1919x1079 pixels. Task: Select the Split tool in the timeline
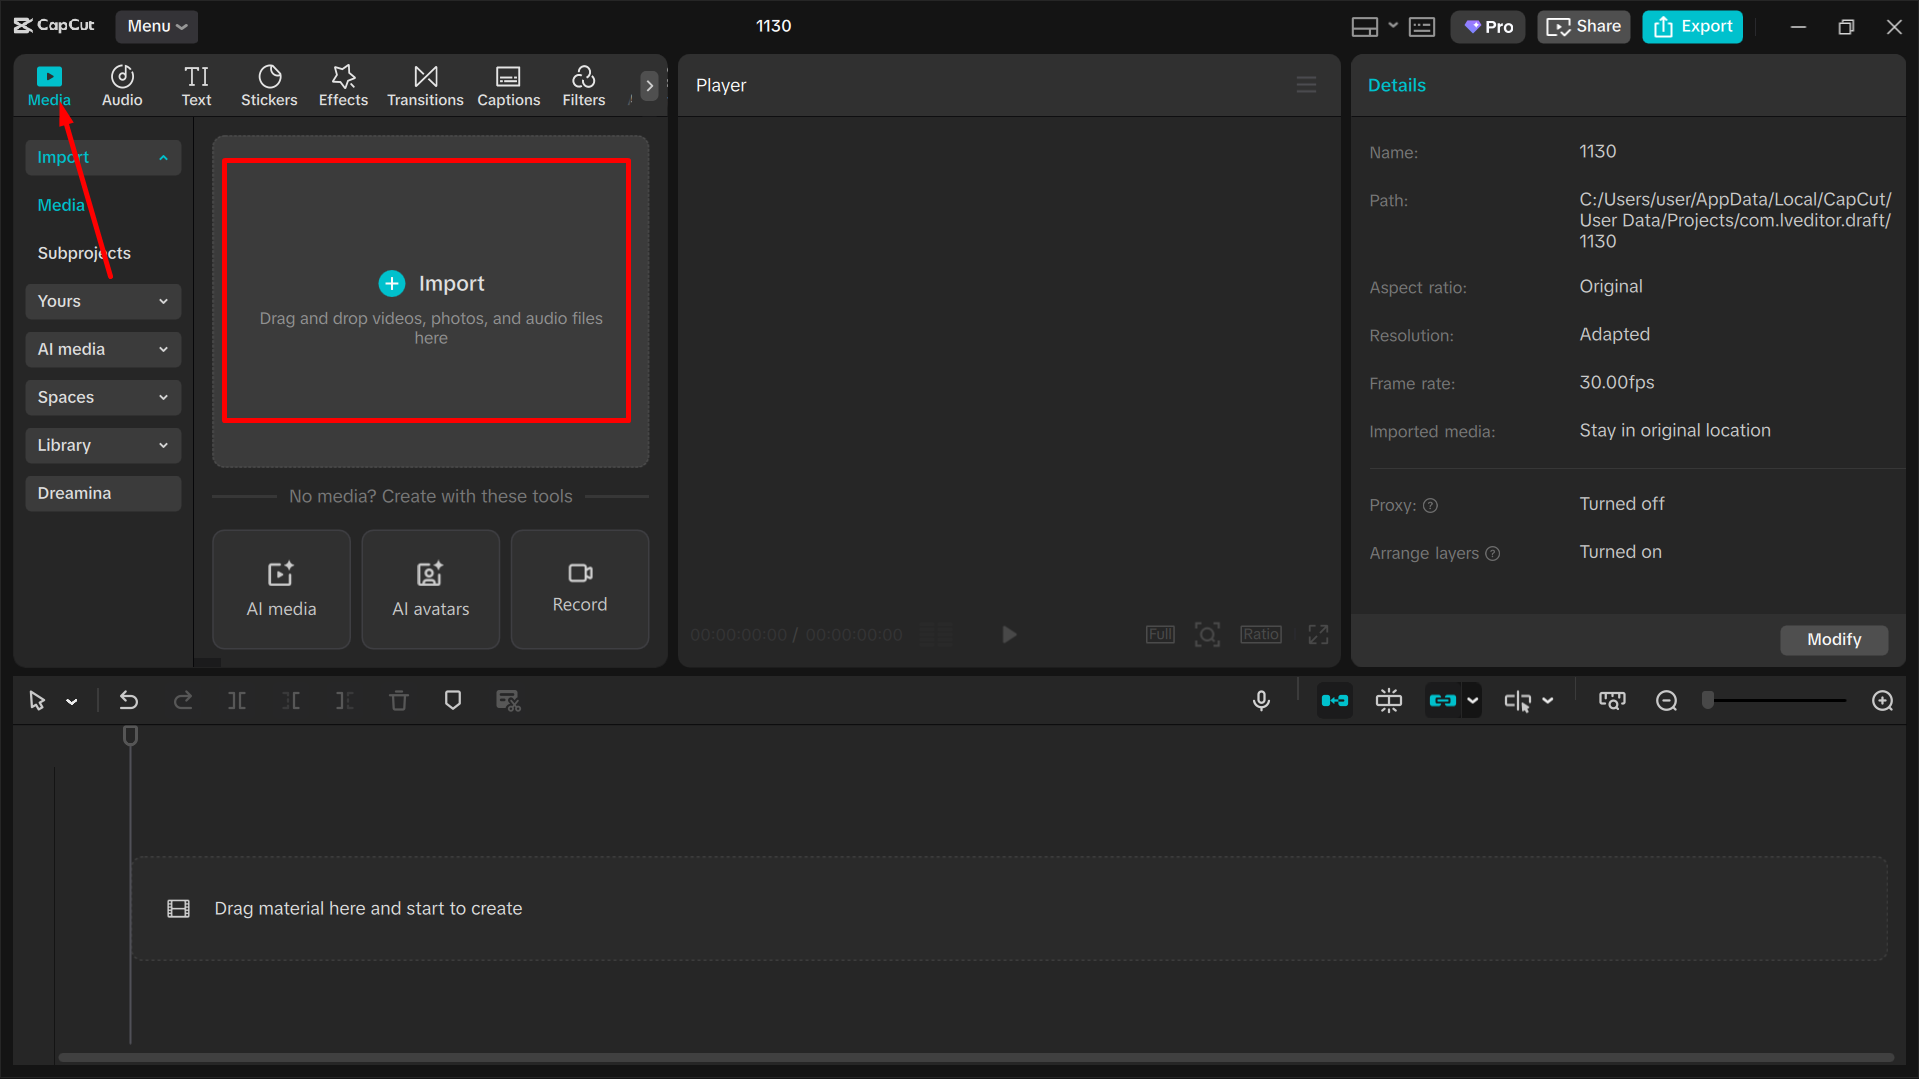click(237, 700)
